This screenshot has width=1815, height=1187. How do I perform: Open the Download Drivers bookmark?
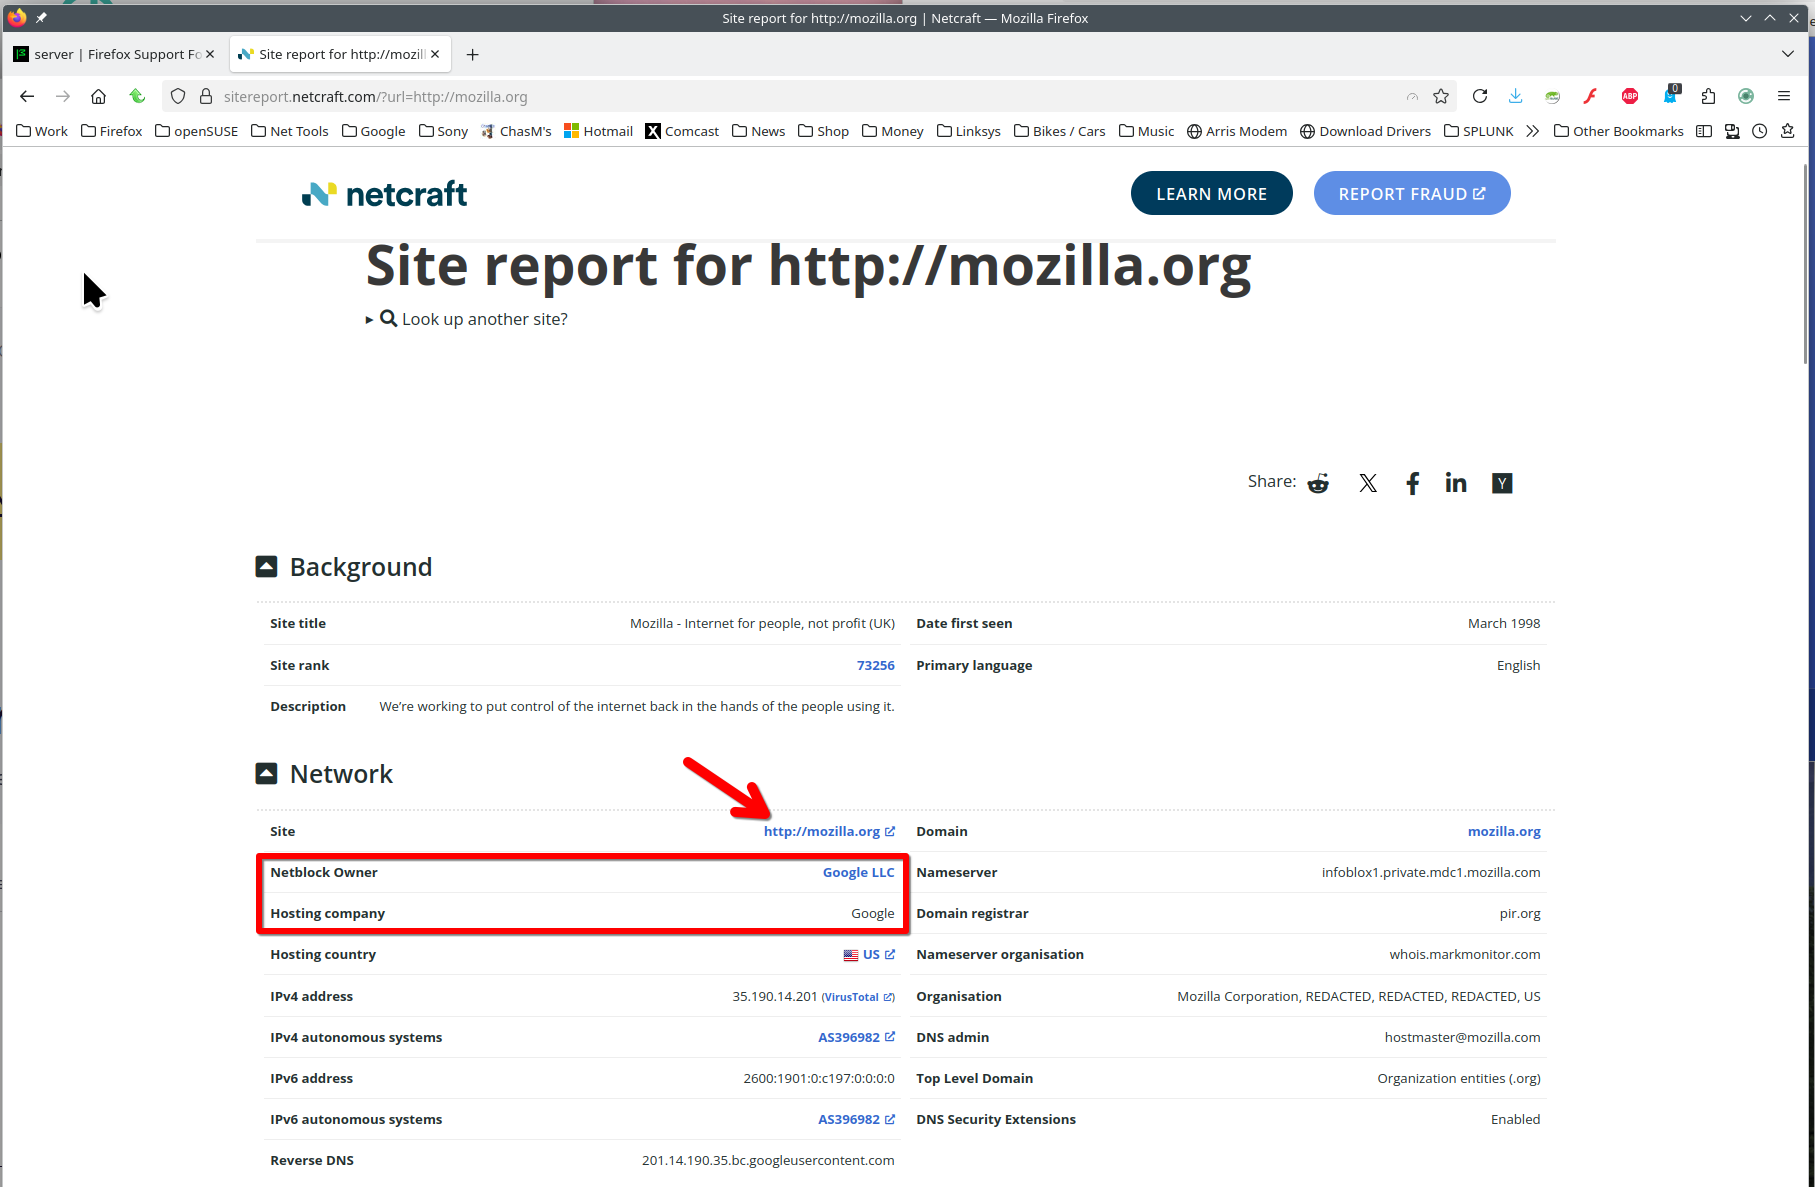1365,131
